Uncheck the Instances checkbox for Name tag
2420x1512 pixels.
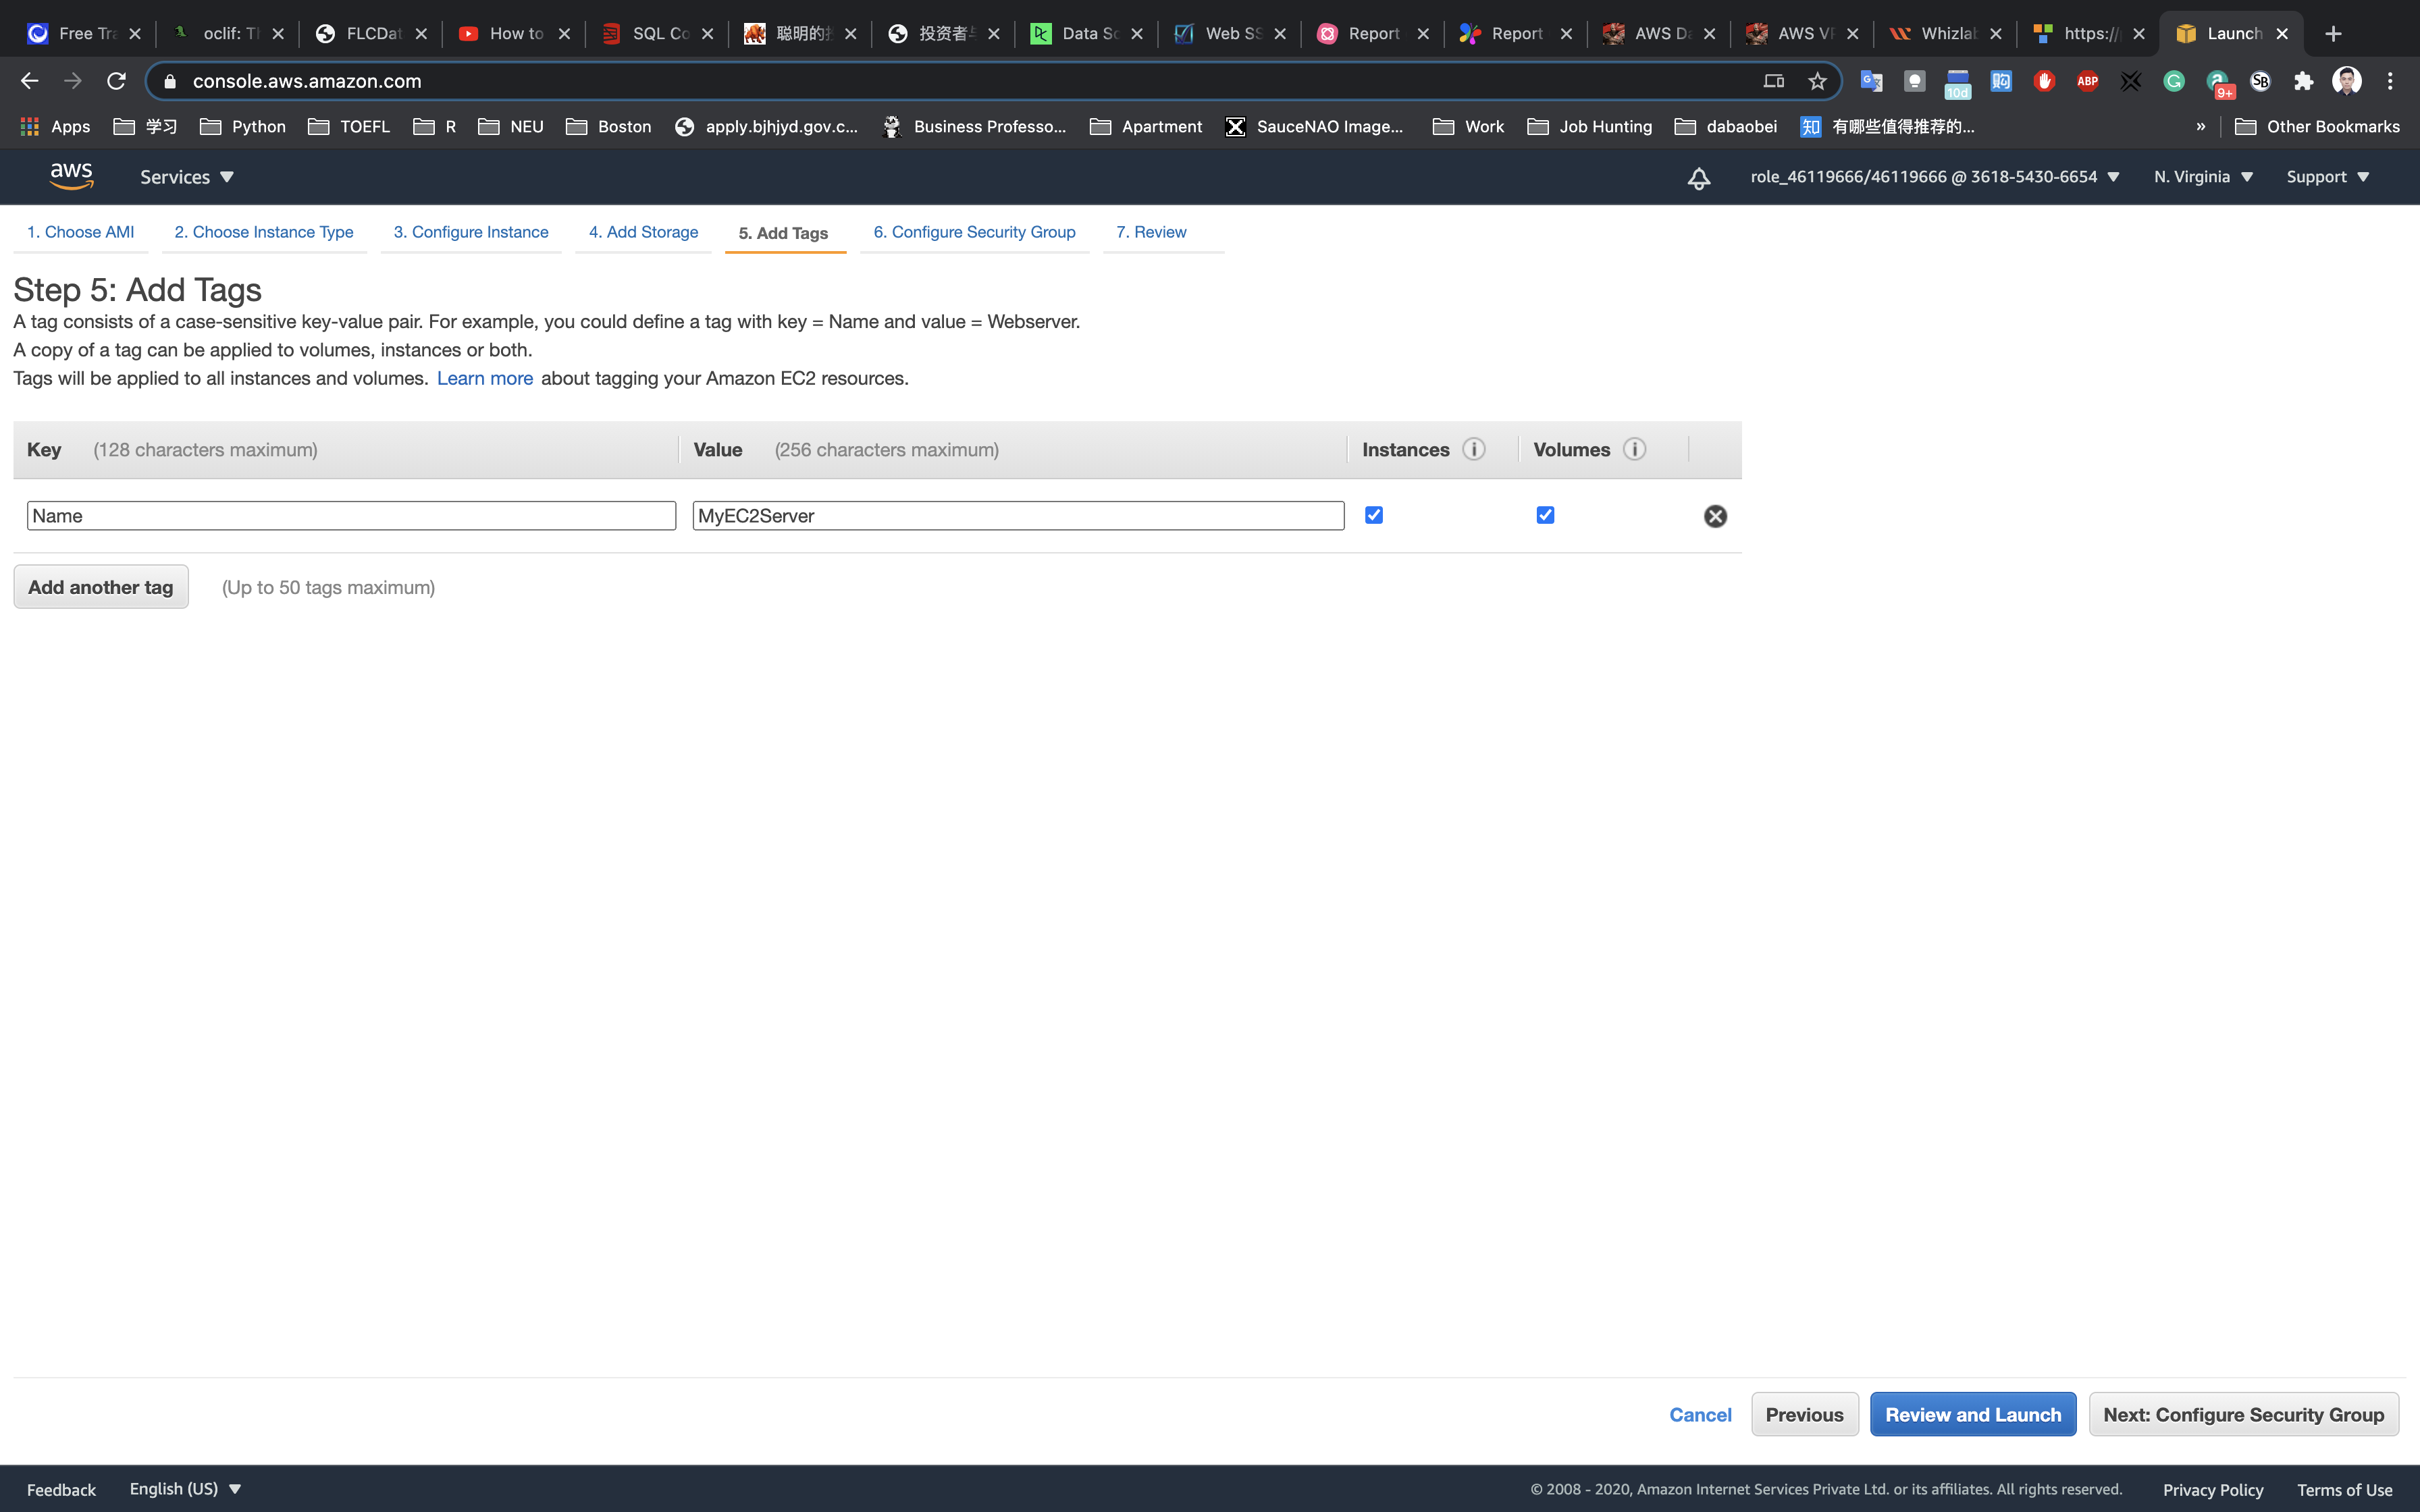[1374, 515]
